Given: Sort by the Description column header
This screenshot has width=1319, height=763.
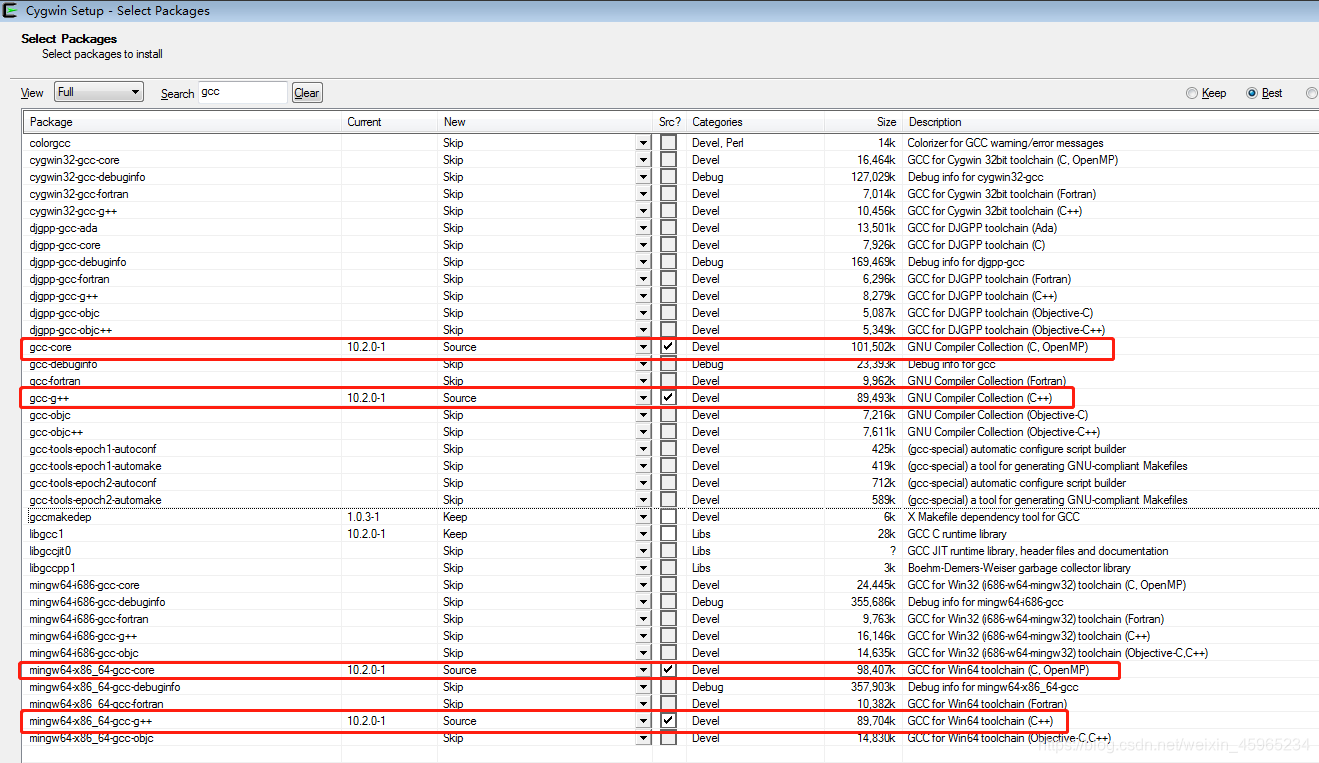Looking at the screenshot, I should coord(1110,122).
